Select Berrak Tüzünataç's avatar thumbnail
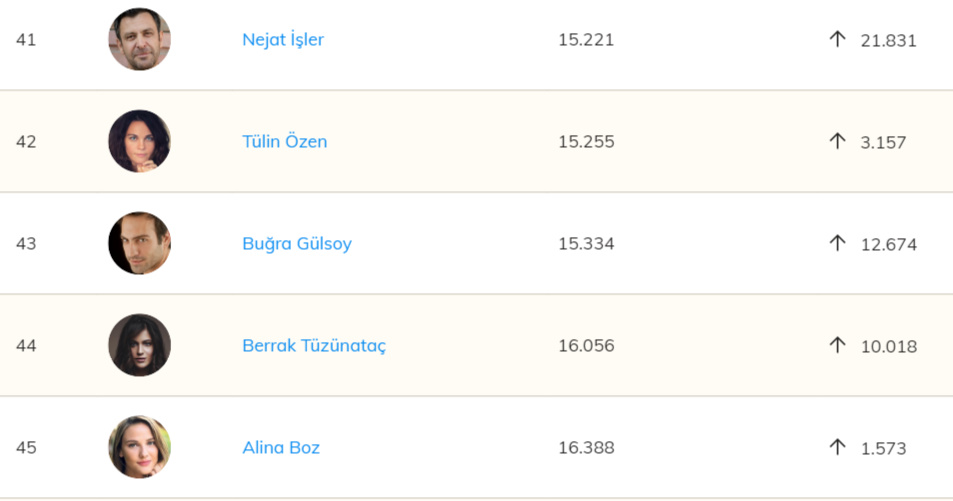Viewport: 953px width, 501px height. tap(139, 345)
